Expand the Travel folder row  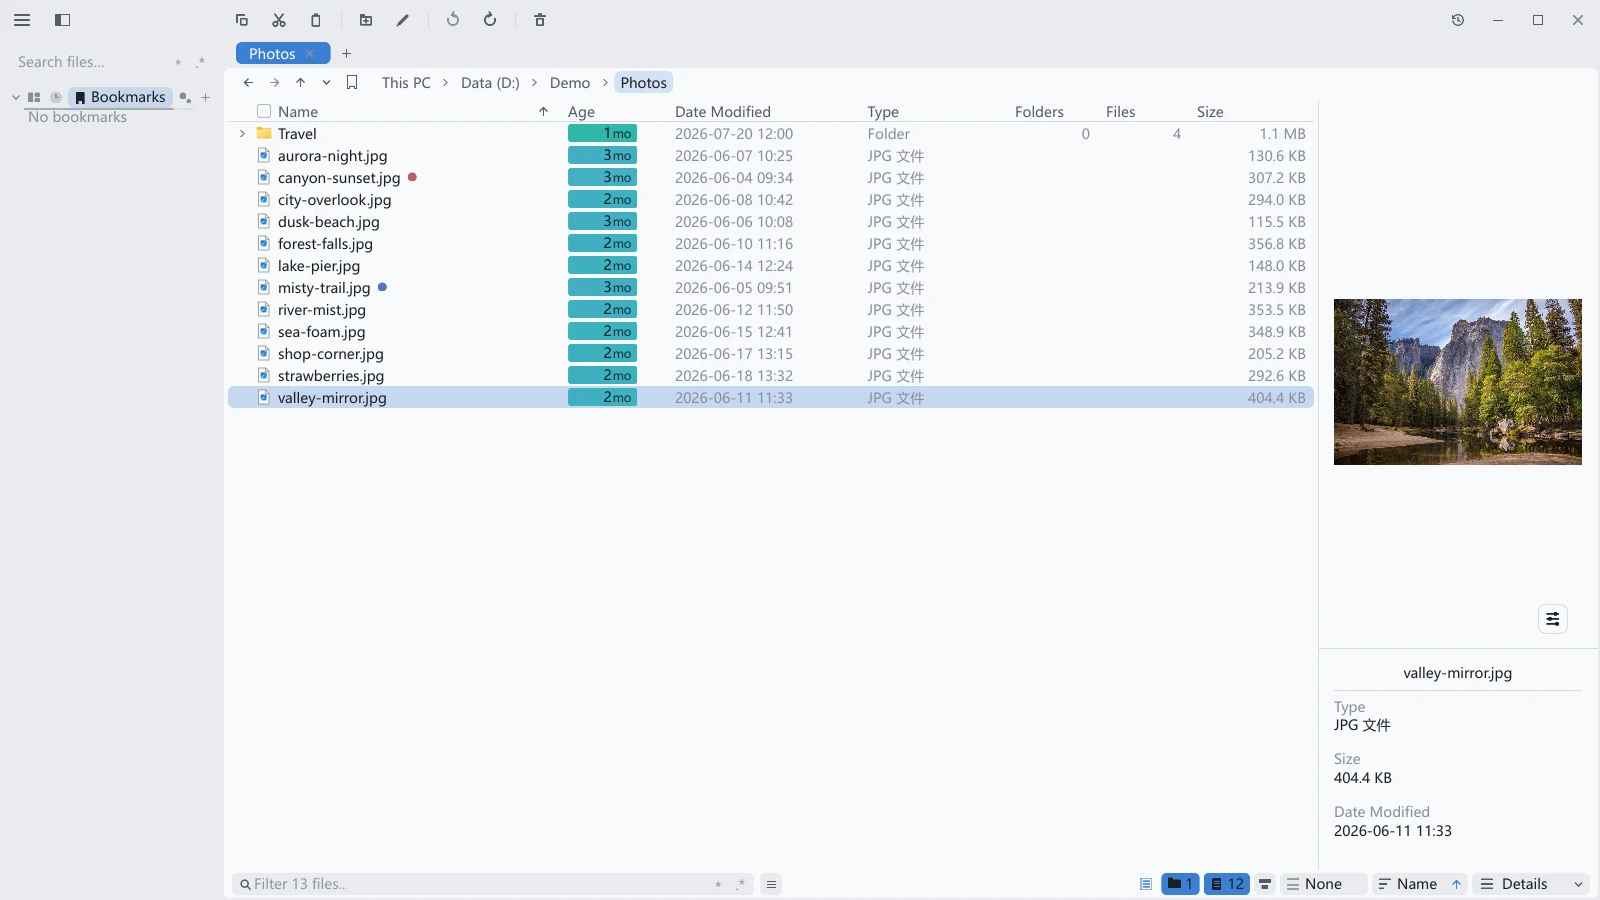(x=242, y=134)
